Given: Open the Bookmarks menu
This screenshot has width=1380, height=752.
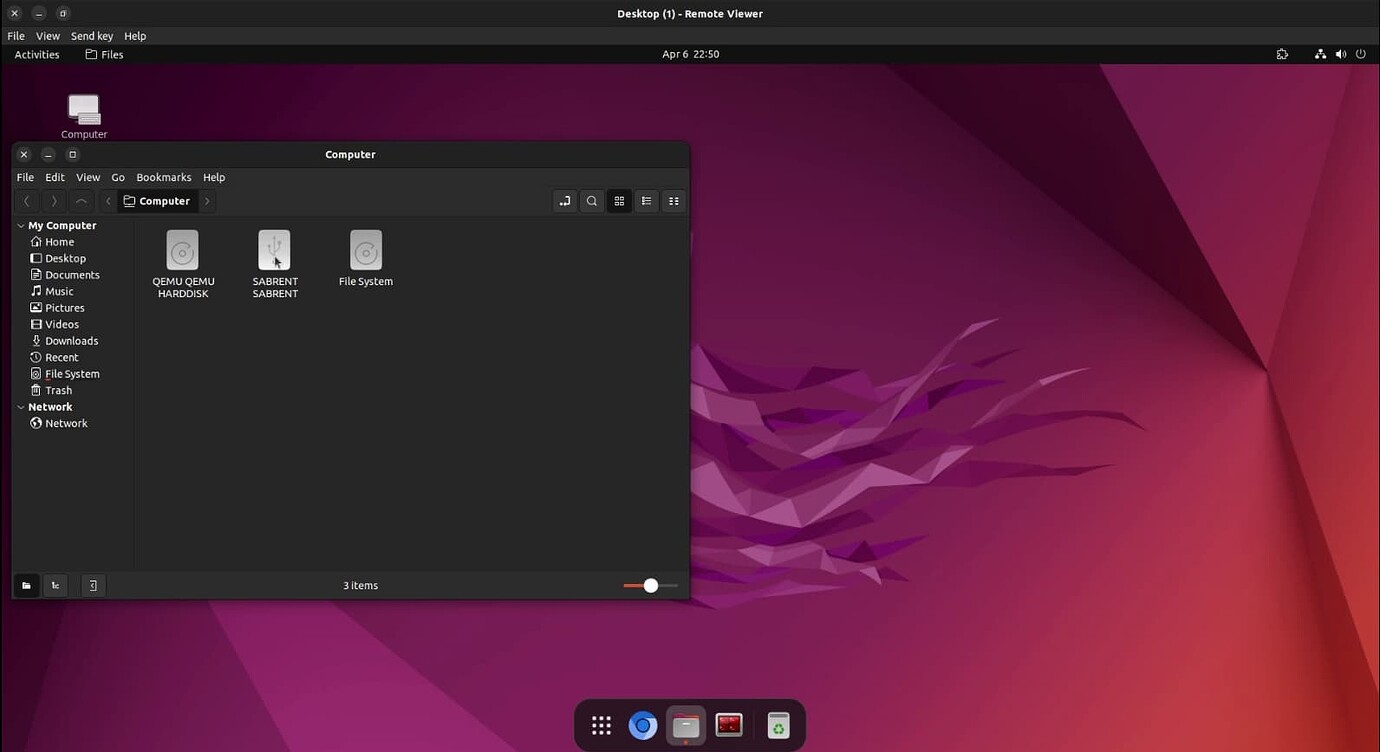Looking at the screenshot, I should (x=163, y=177).
